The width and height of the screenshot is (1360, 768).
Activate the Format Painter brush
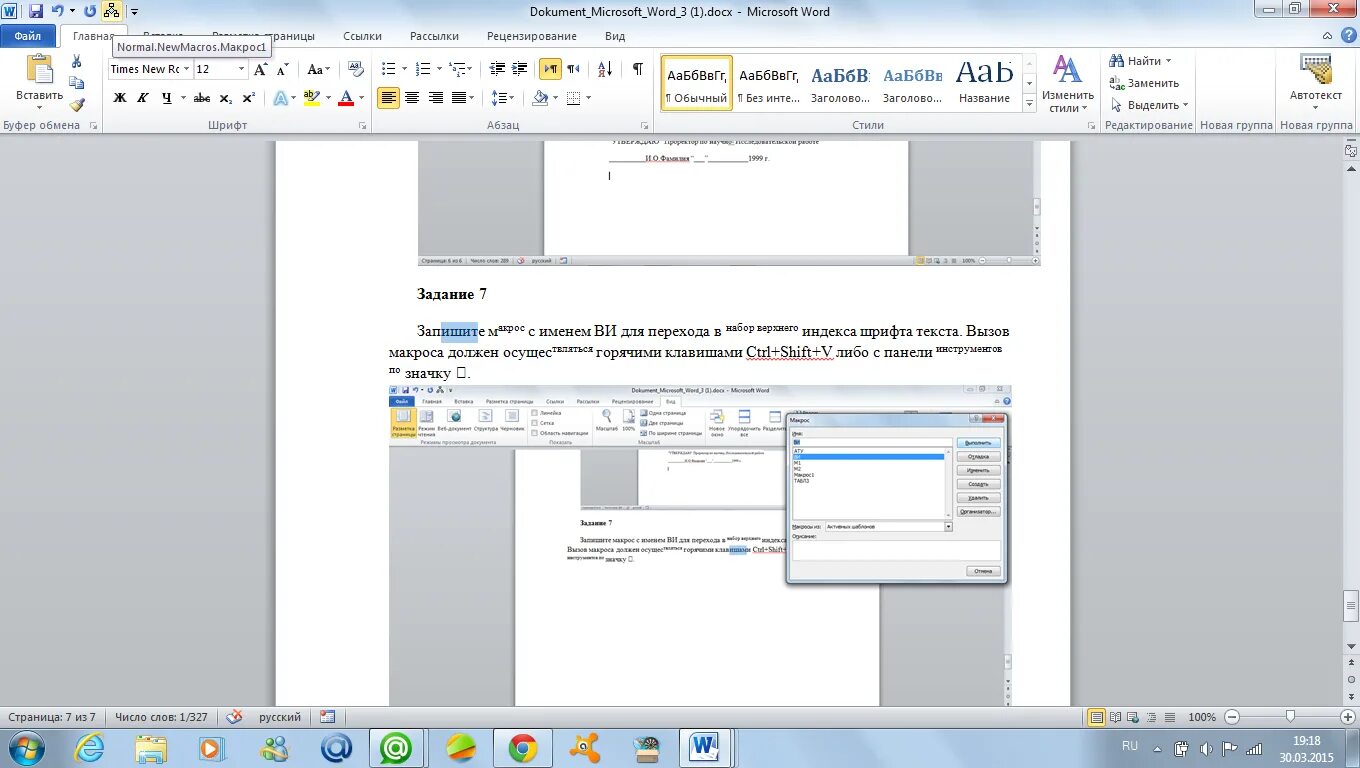point(77,104)
